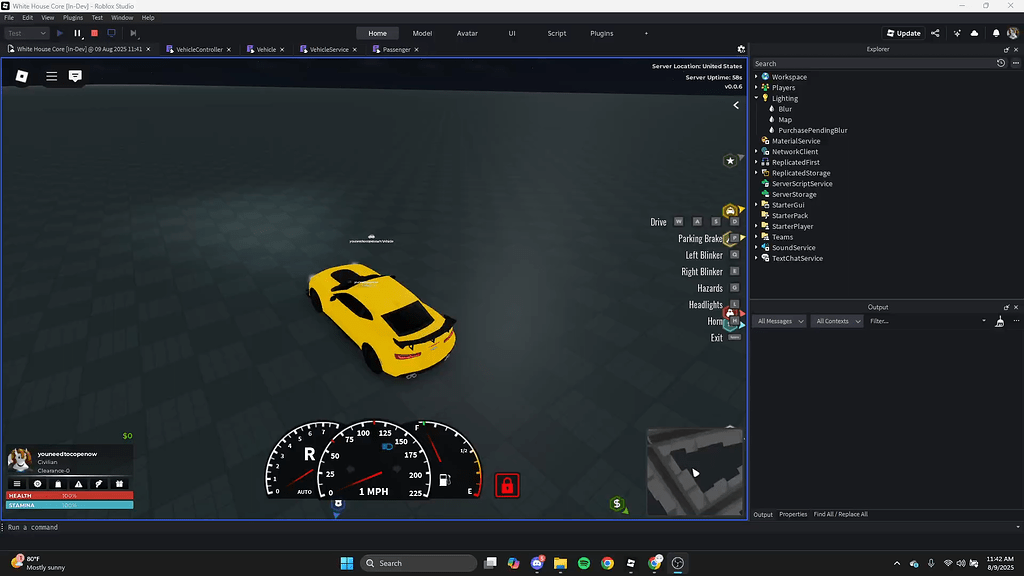Pause the playtest simulation
1024x576 pixels.
(x=77, y=32)
